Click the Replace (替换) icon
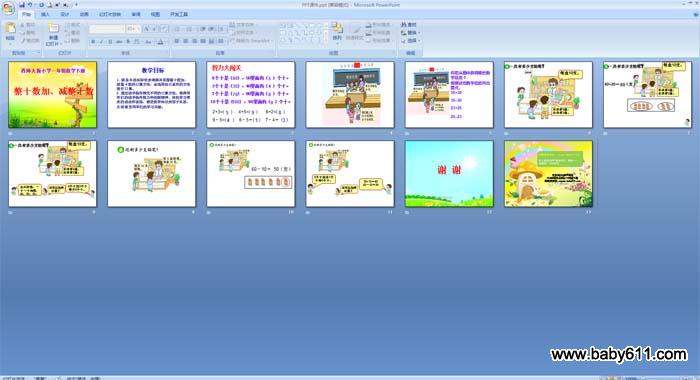 click(408, 33)
